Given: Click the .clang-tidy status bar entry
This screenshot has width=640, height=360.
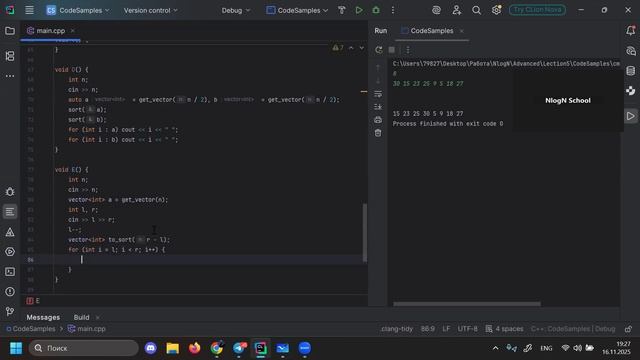Looking at the screenshot, I should click(x=396, y=329).
